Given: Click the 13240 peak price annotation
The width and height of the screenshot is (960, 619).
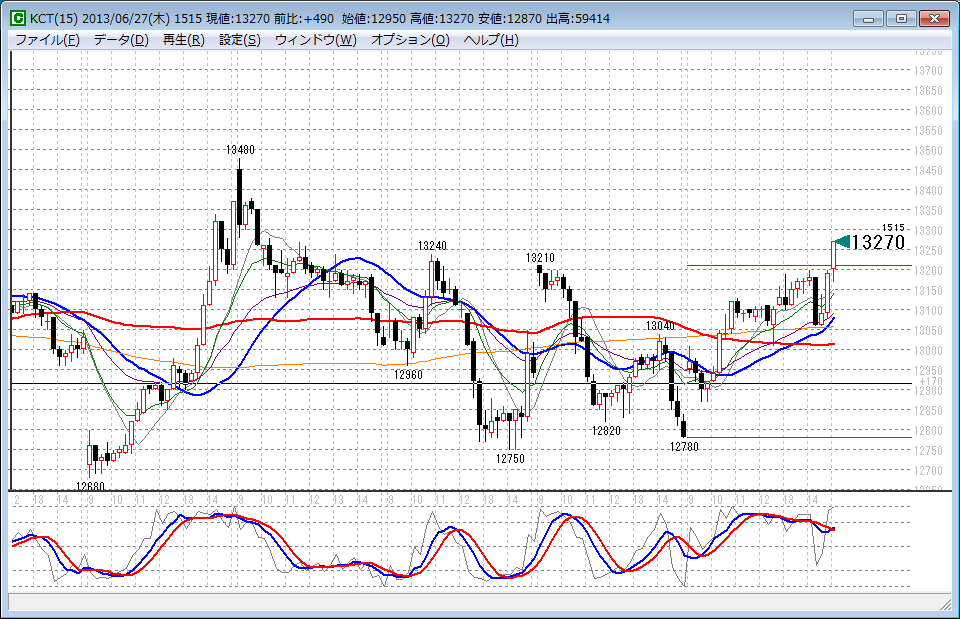Looking at the screenshot, I should pyautogui.click(x=432, y=246).
